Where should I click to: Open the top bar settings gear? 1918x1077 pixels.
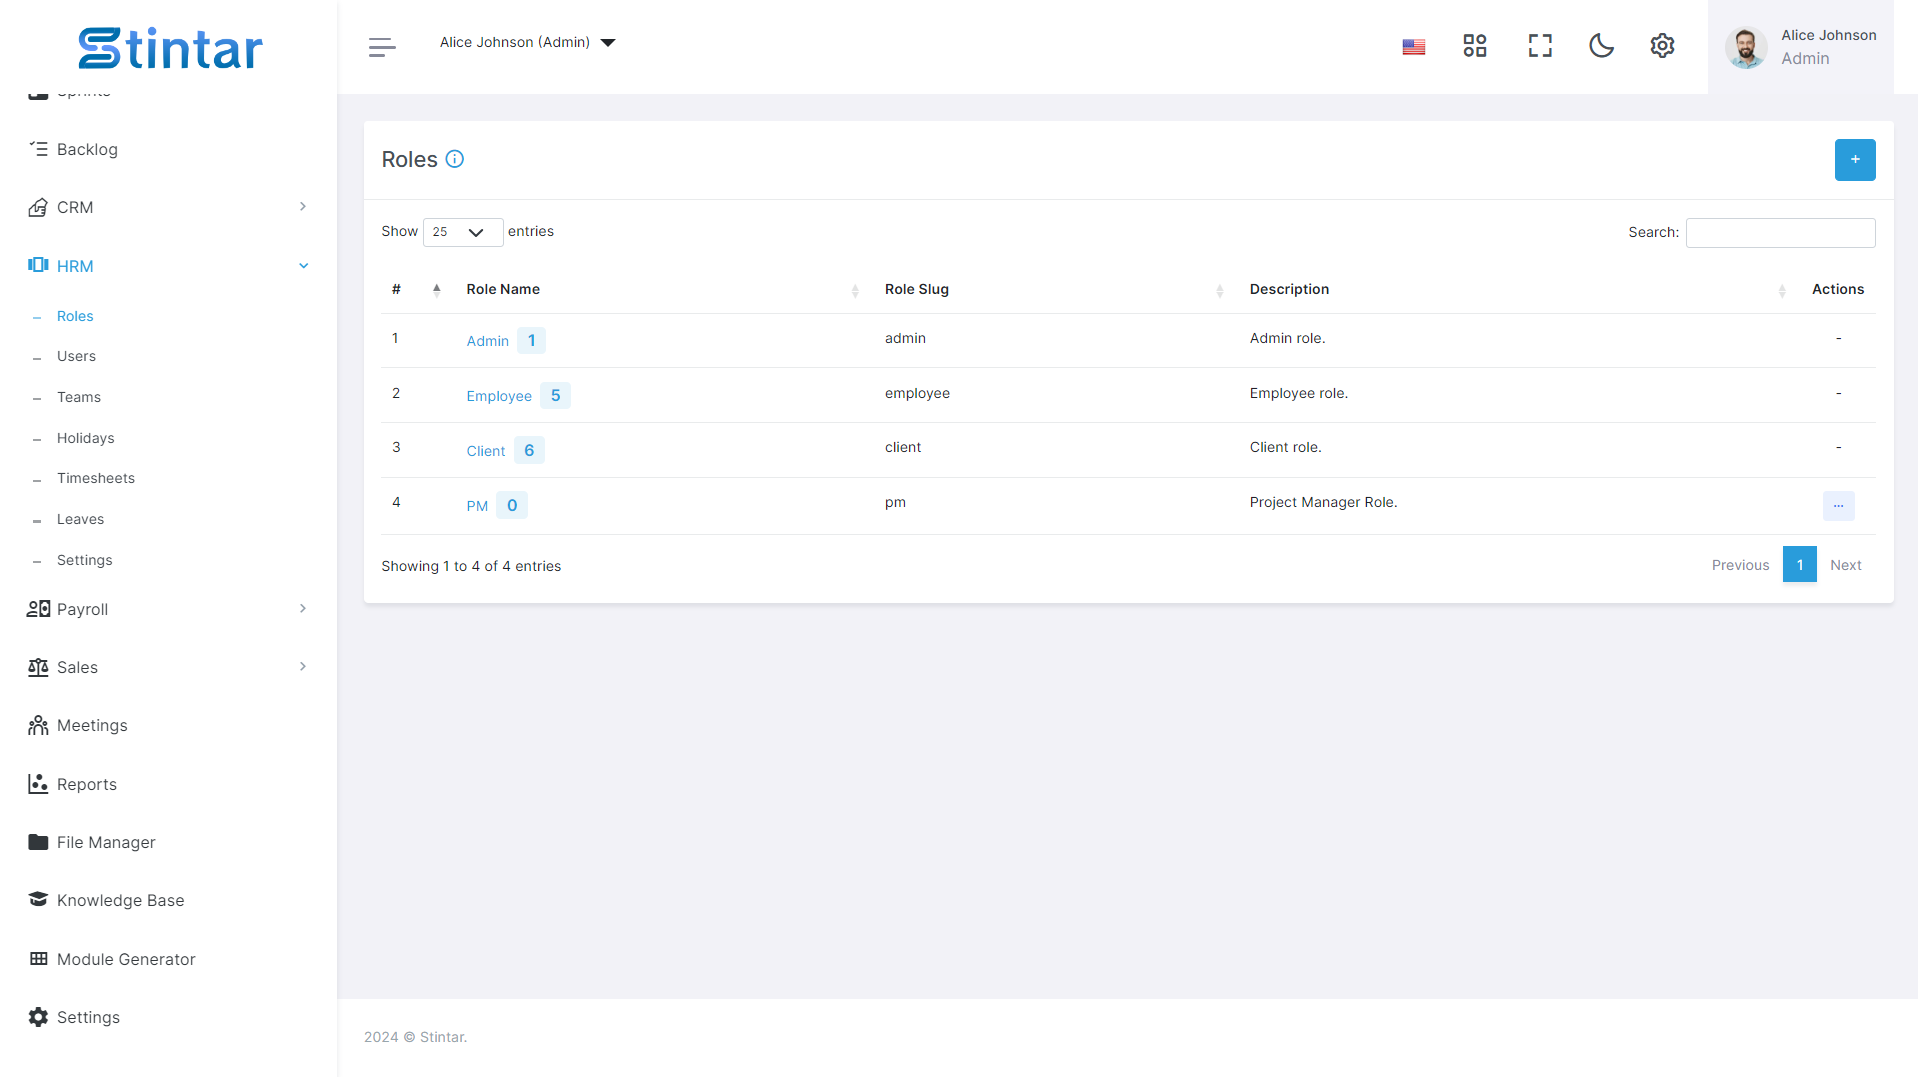click(x=1662, y=46)
